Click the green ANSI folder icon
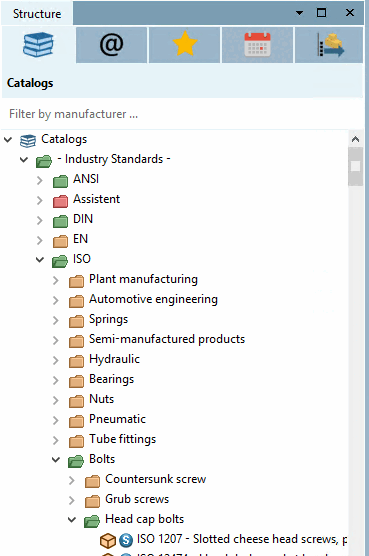Screen dimensions: 369x556 [60, 181]
